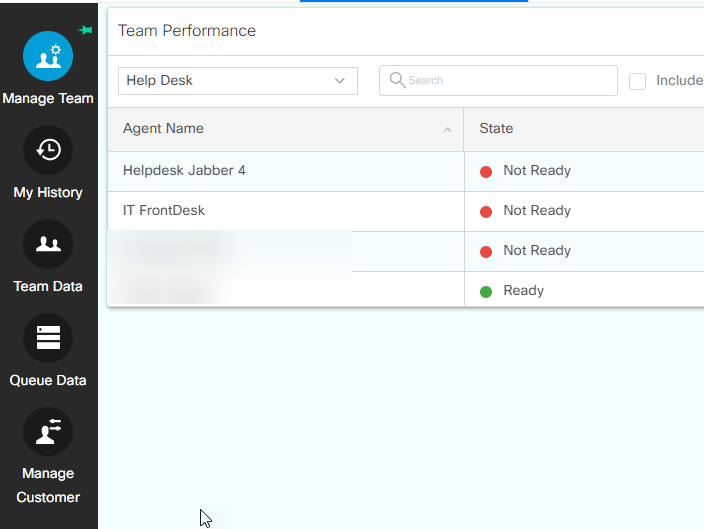Click the green pin icon above sidebar
This screenshot has width=704, height=529.
[86, 31]
